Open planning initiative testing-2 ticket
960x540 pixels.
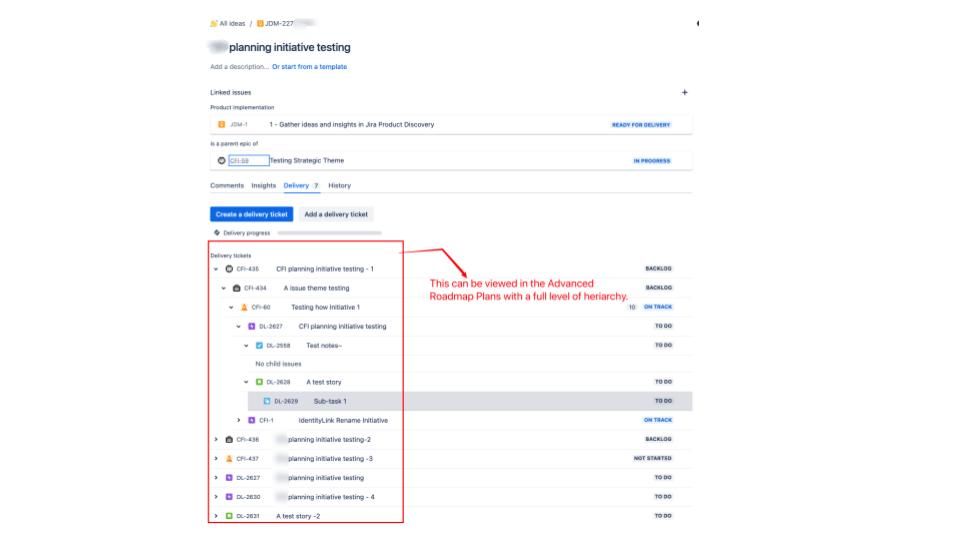[329, 440]
